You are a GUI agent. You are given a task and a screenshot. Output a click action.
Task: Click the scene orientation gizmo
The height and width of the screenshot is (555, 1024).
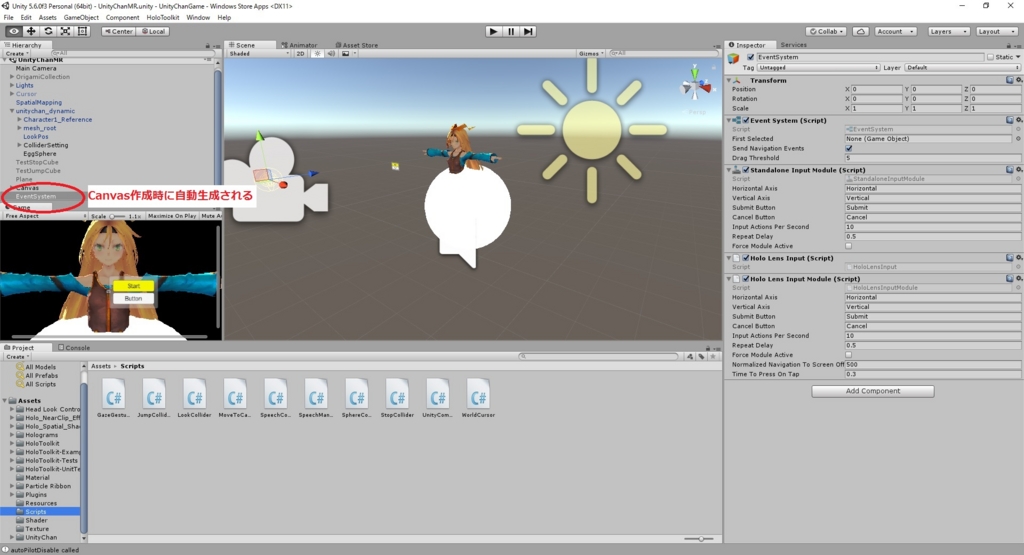[x=696, y=85]
